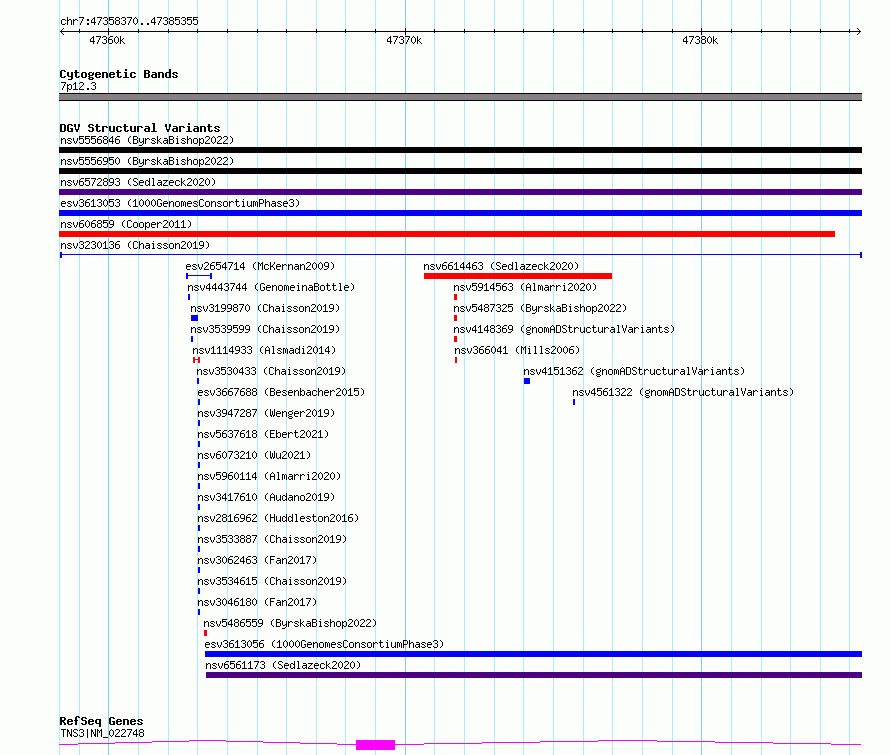Click nsv1114933 (Alsmadi2014) label
The height and width of the screenshot is (755, 890).
click(264, 350)
